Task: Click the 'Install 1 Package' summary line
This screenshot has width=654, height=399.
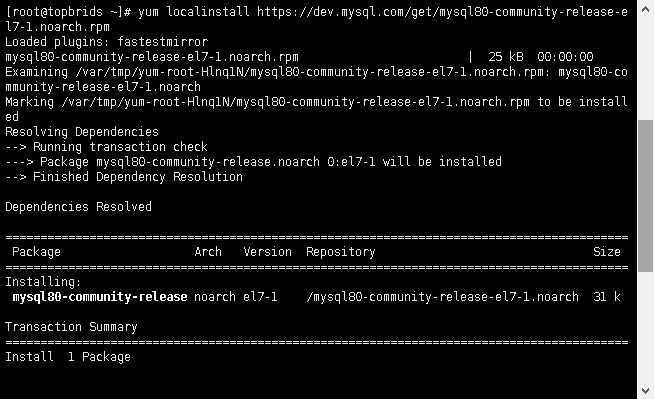Action: coord(68,357)
